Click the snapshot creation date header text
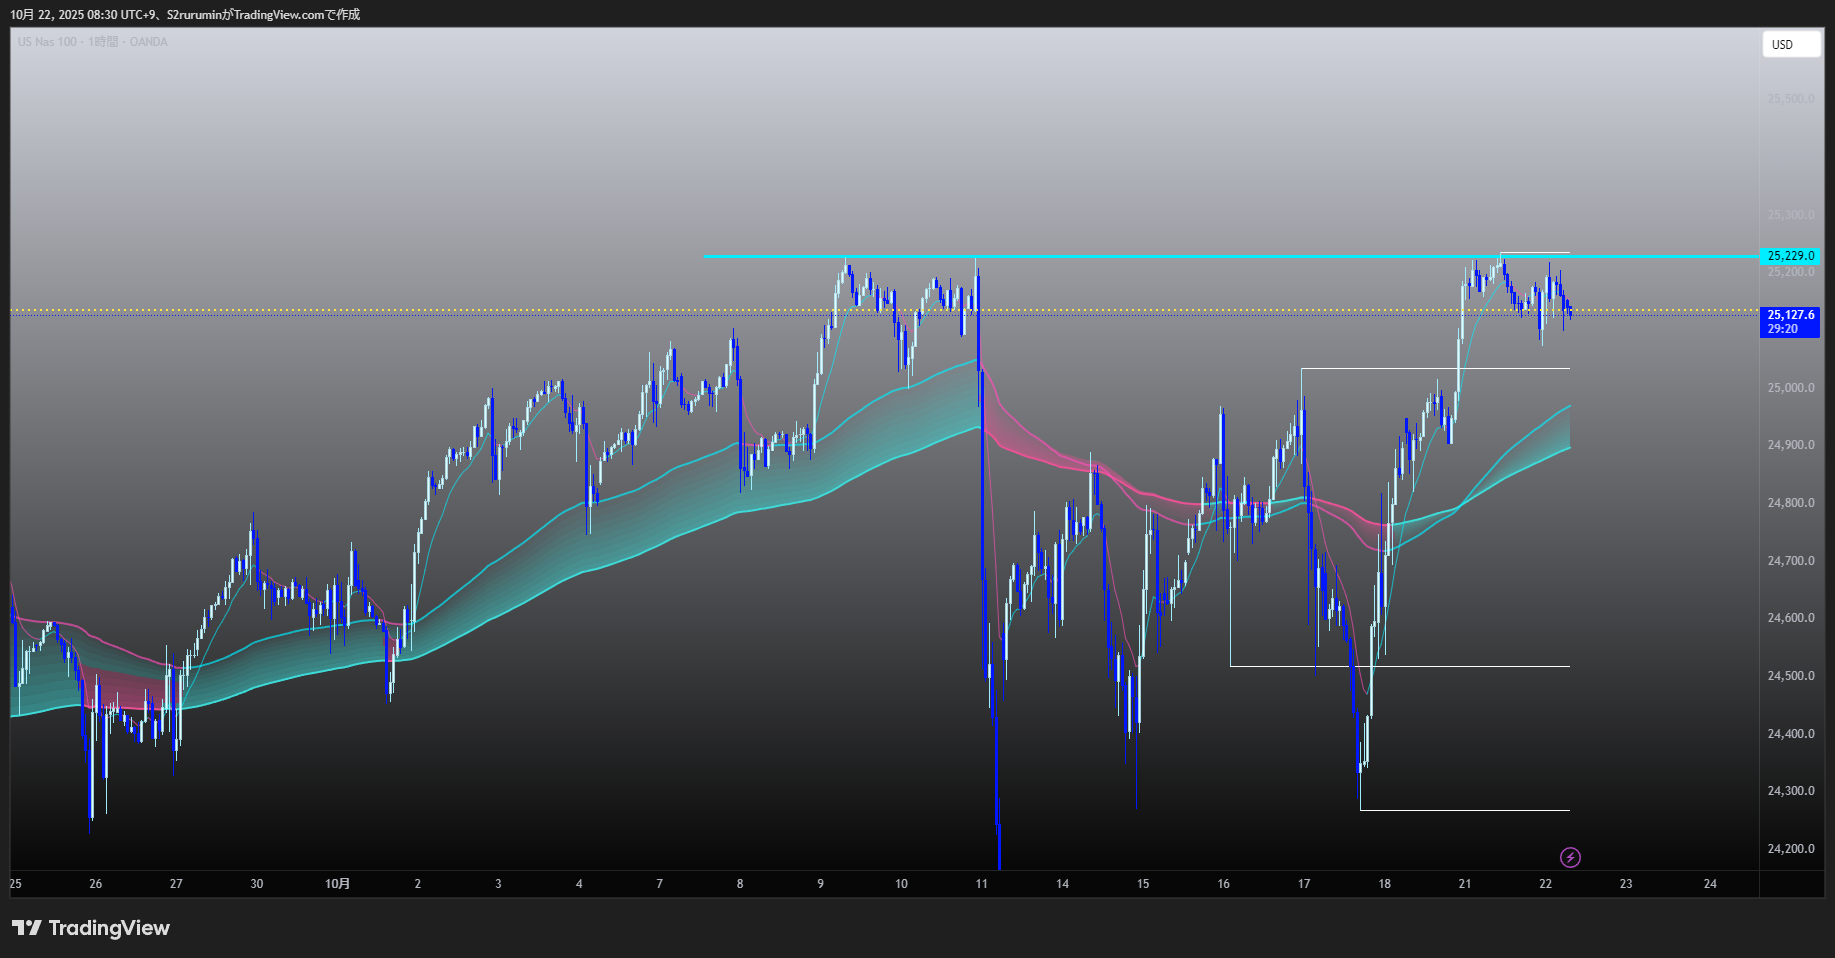The height and width of the screenshot is (958, 1835). pos(185,14)
